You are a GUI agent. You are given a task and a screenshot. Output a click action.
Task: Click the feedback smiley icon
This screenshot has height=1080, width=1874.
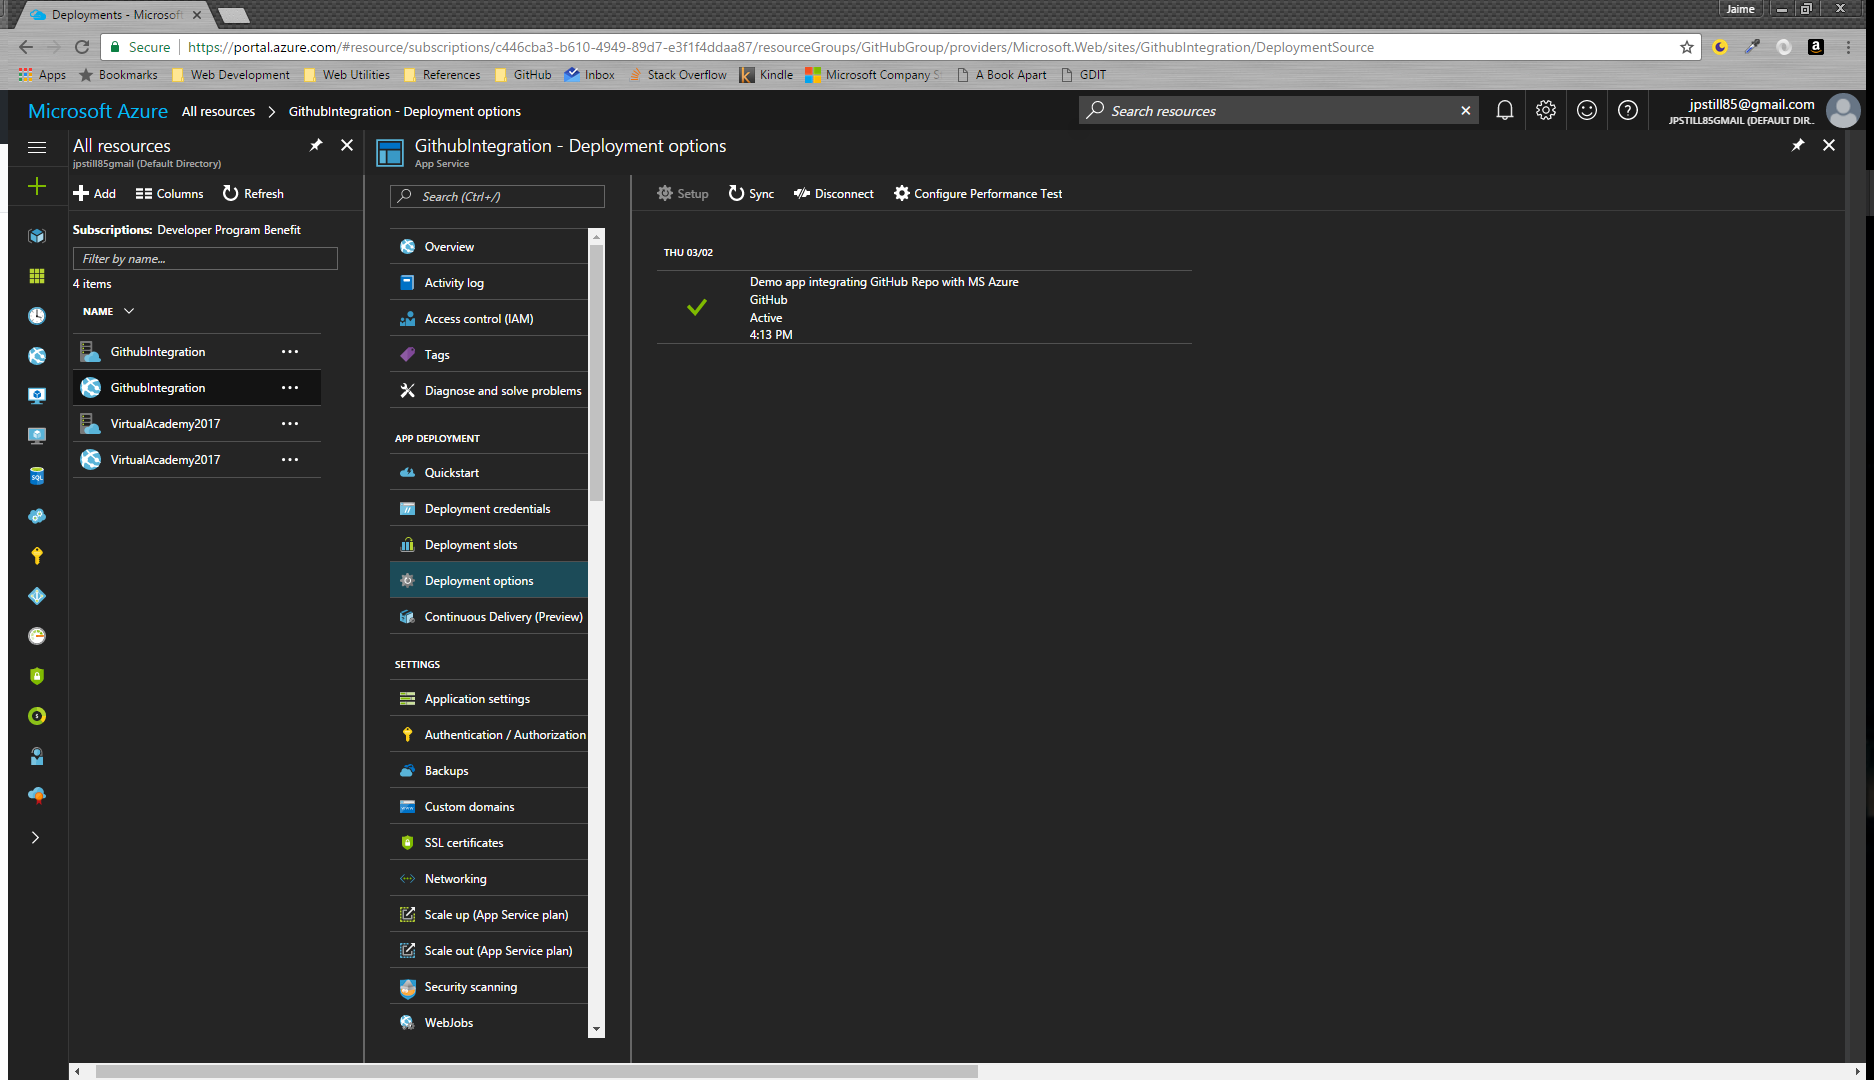pos(1587,111)
